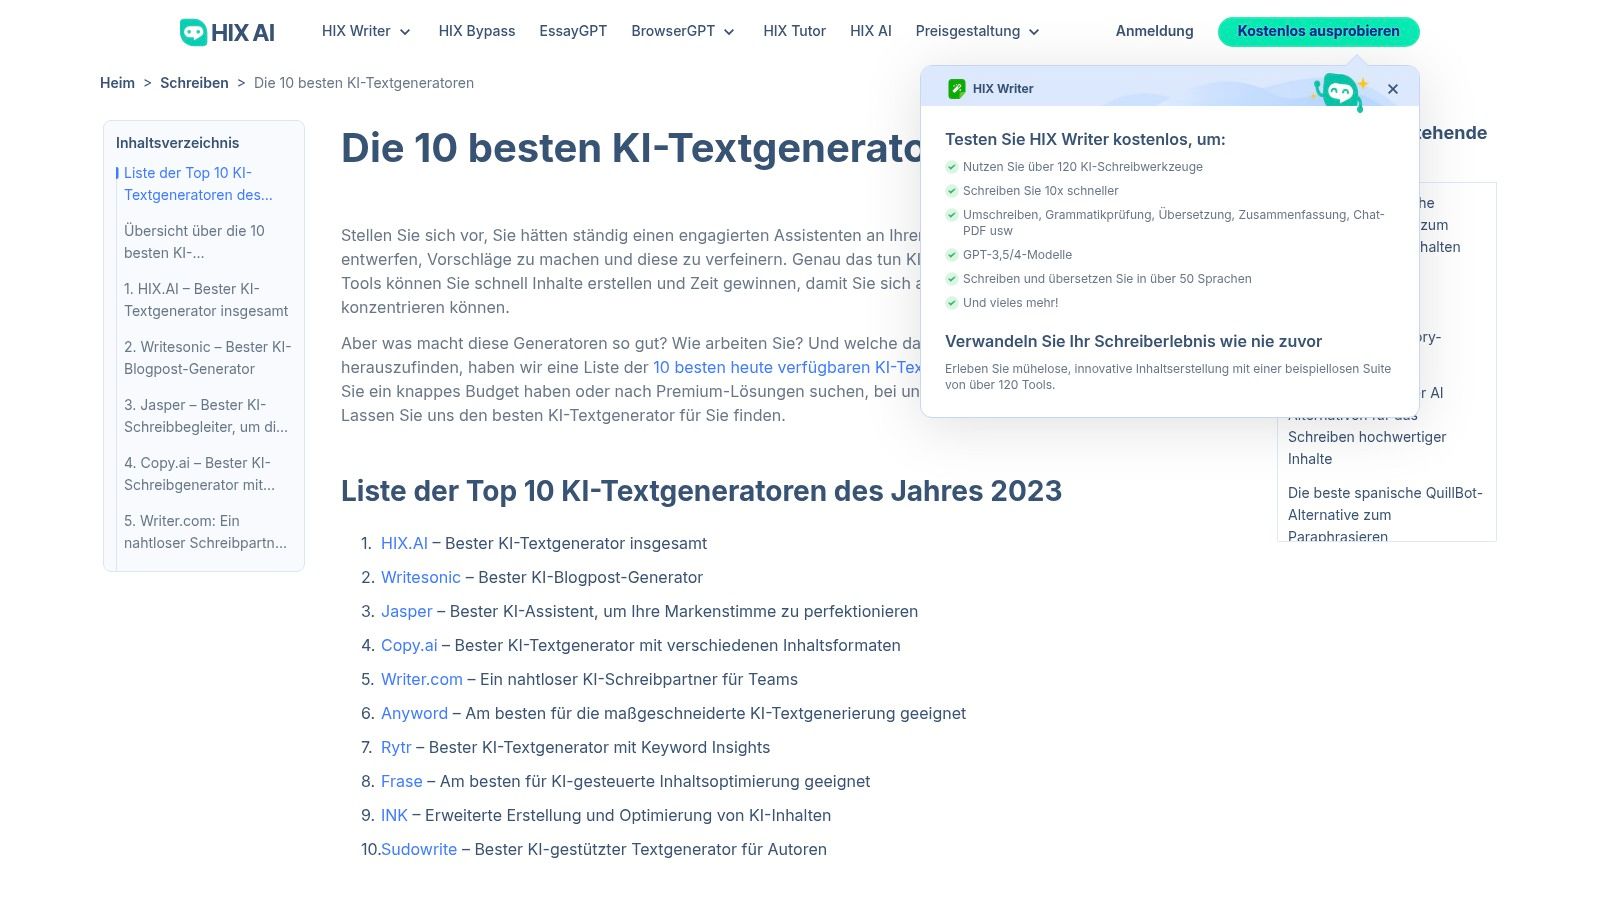
Task: Jump to '4. Copy.ai' contents entry
Action: 199,474
